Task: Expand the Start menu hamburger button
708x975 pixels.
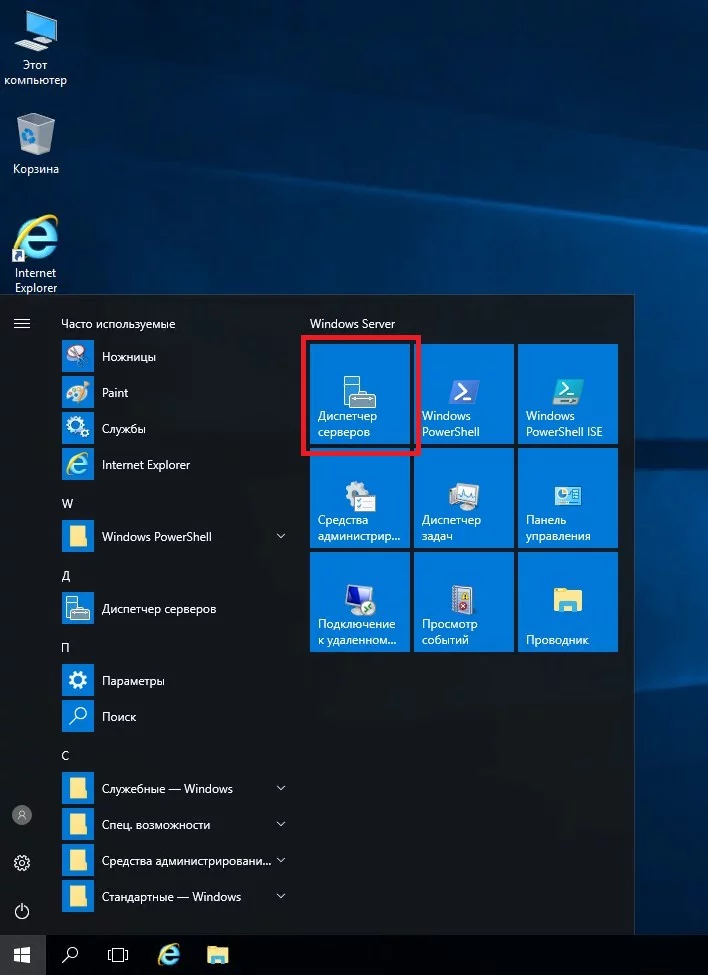Action: pyautogui.click(x=22, y=323)
